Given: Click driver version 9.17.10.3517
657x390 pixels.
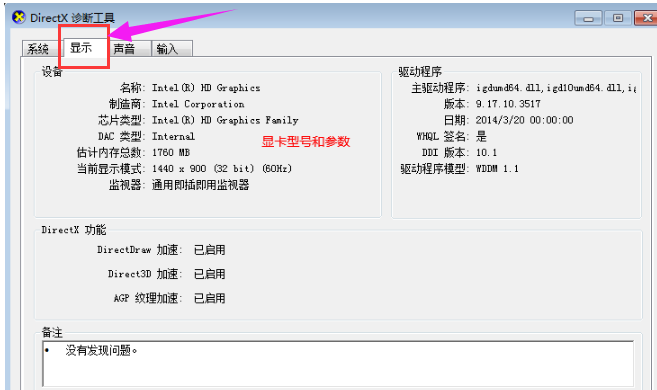Looking at the screenshot, I should [x=508, y=104].
